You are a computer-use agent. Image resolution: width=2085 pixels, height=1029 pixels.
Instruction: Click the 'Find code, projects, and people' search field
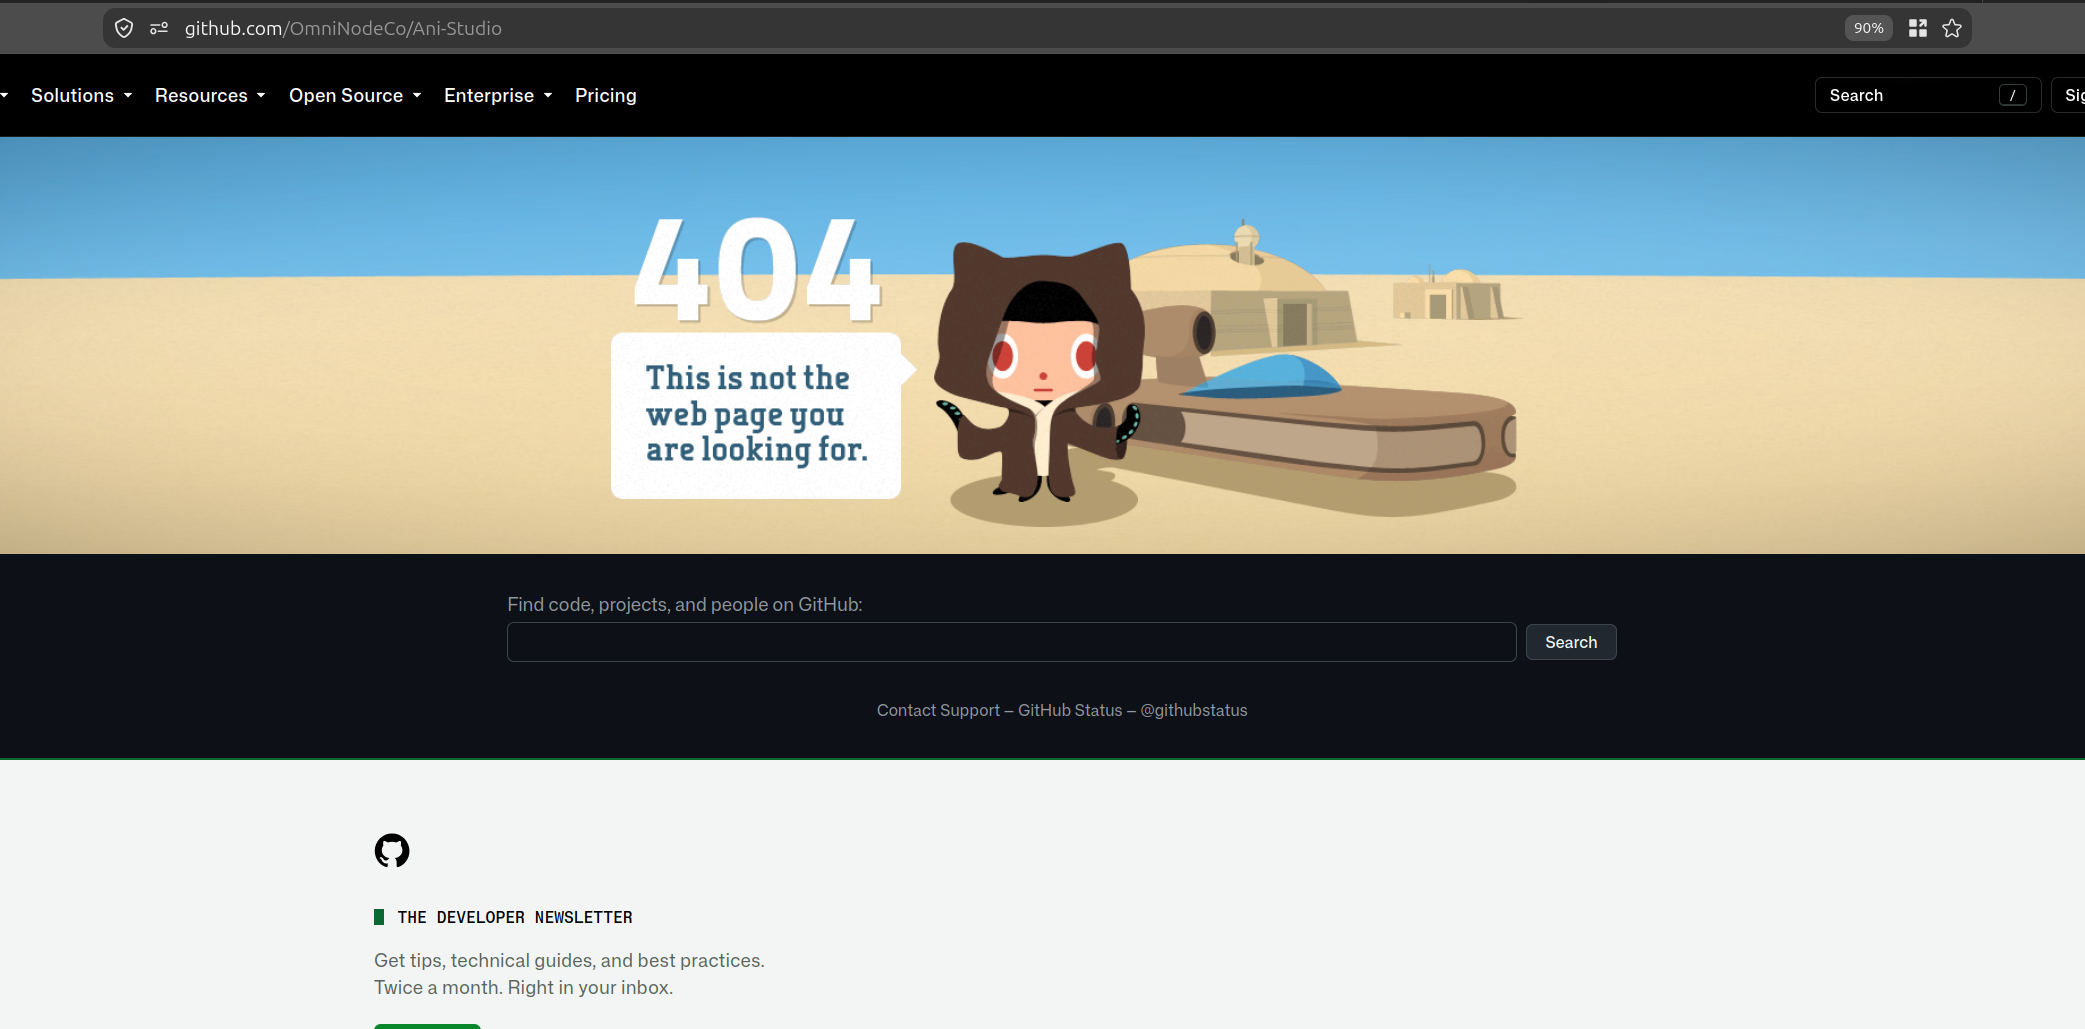click(x=1011, y=642)
